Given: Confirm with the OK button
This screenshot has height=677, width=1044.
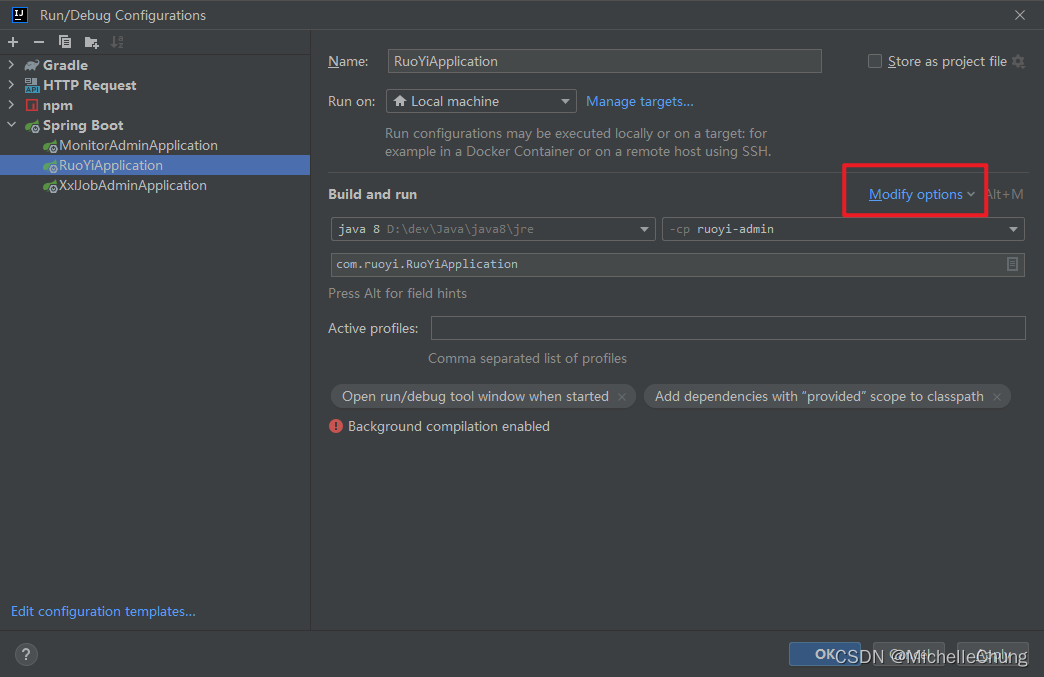Looking at the screenshot, I should pos(824,654).
